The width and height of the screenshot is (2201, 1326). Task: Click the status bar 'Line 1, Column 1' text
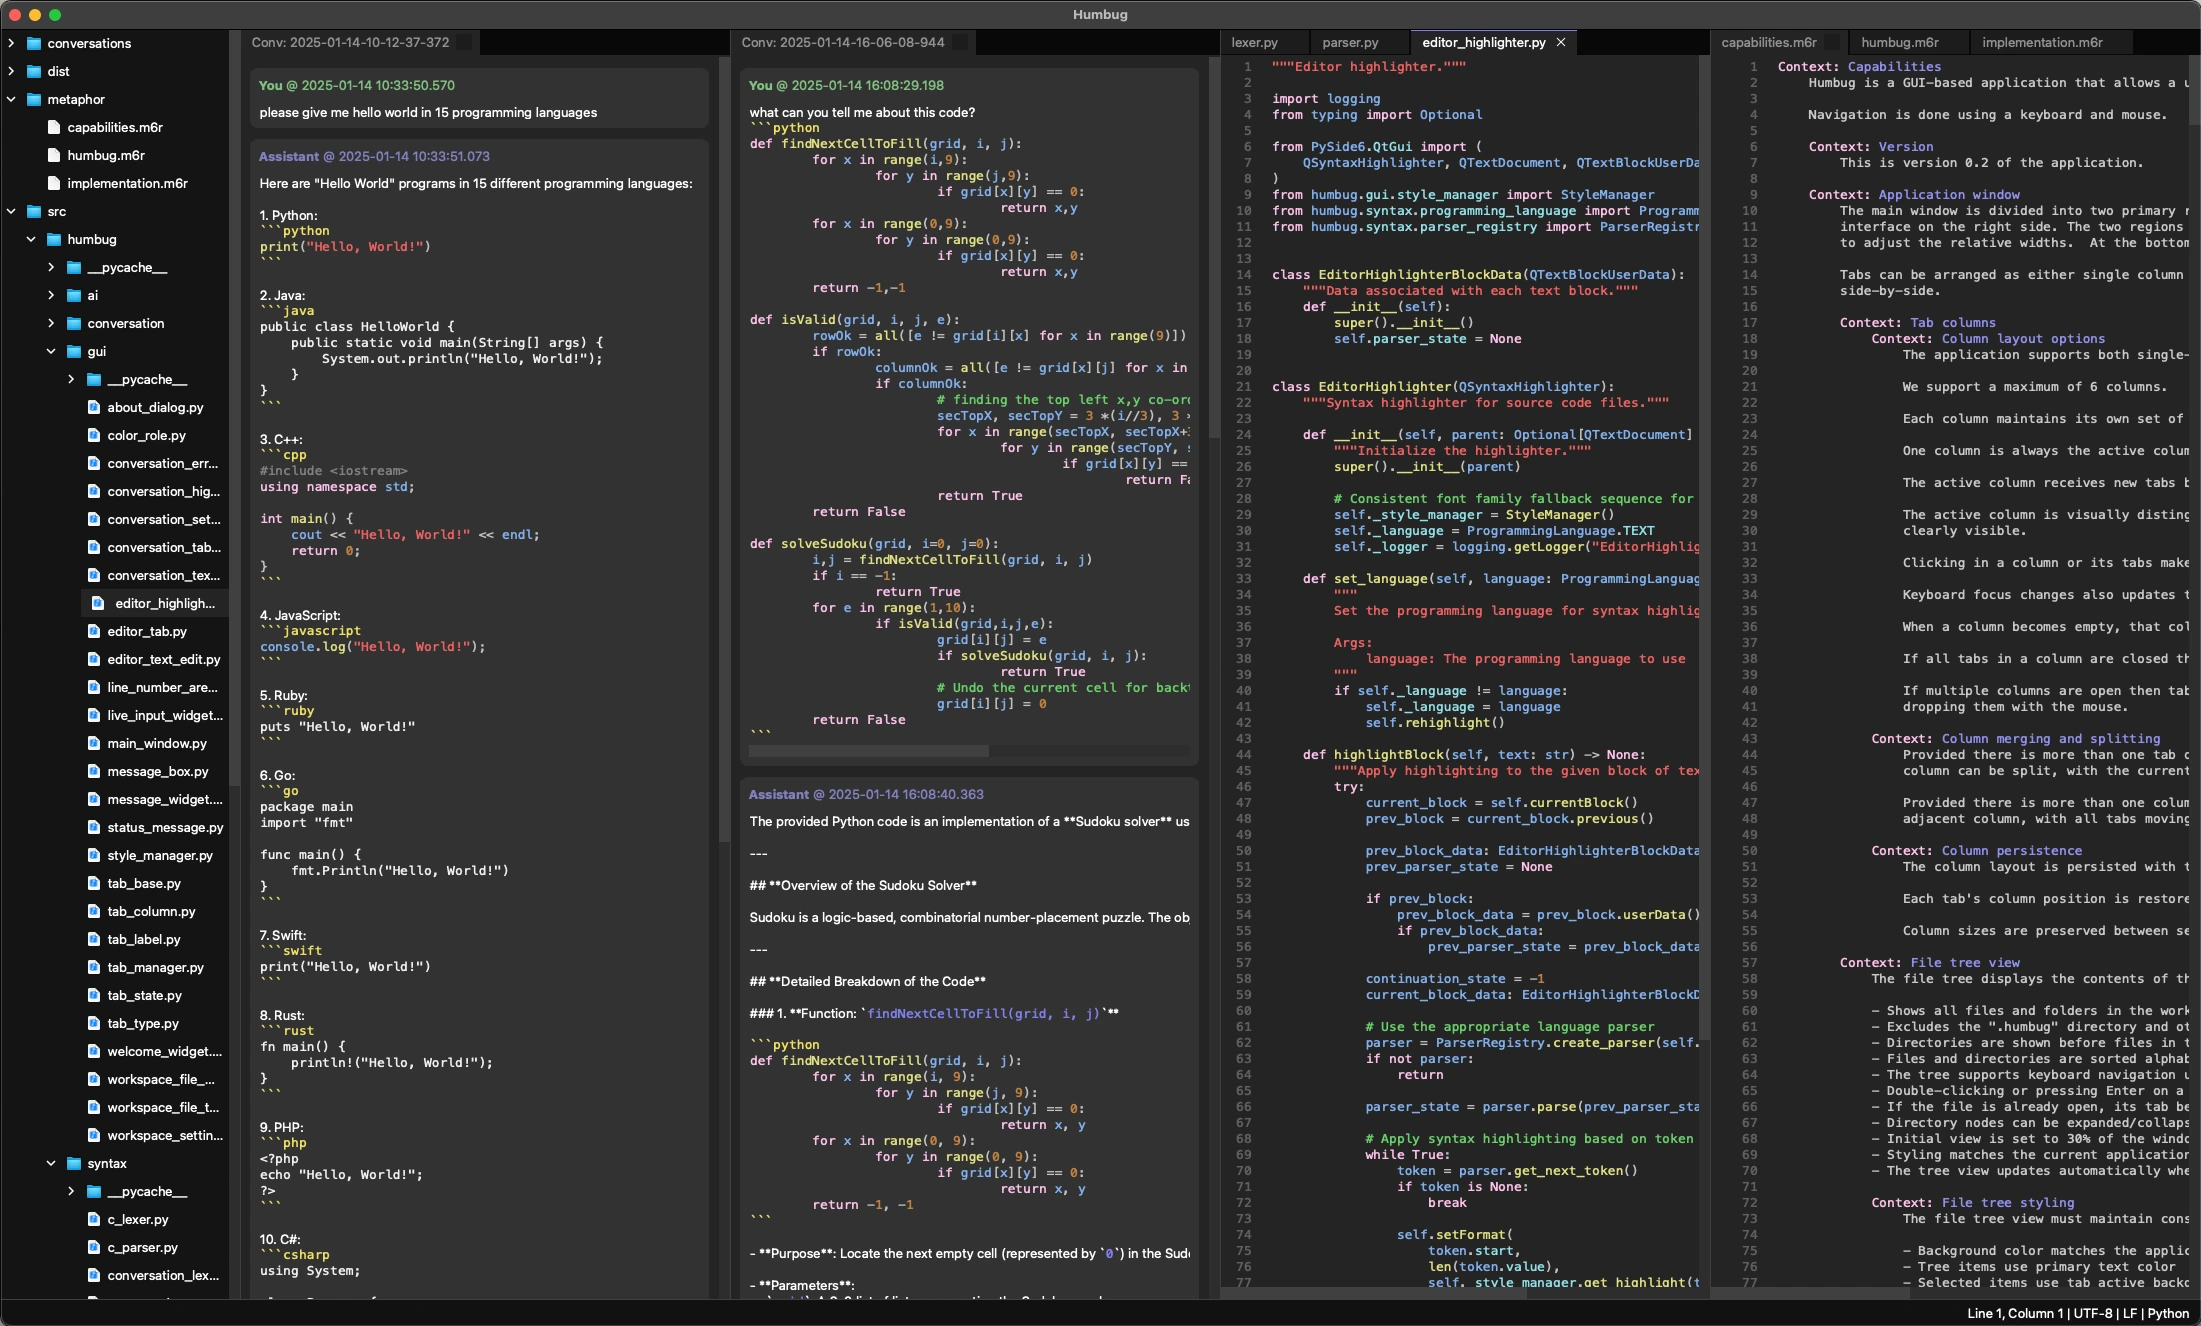(x=2015, y=1313)
